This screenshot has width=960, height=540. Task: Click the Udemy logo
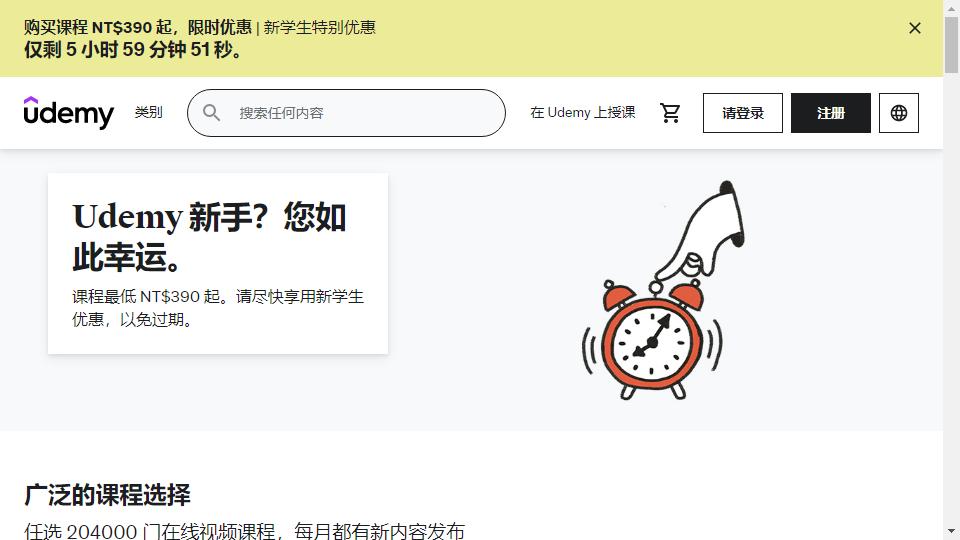click(69, 113)
